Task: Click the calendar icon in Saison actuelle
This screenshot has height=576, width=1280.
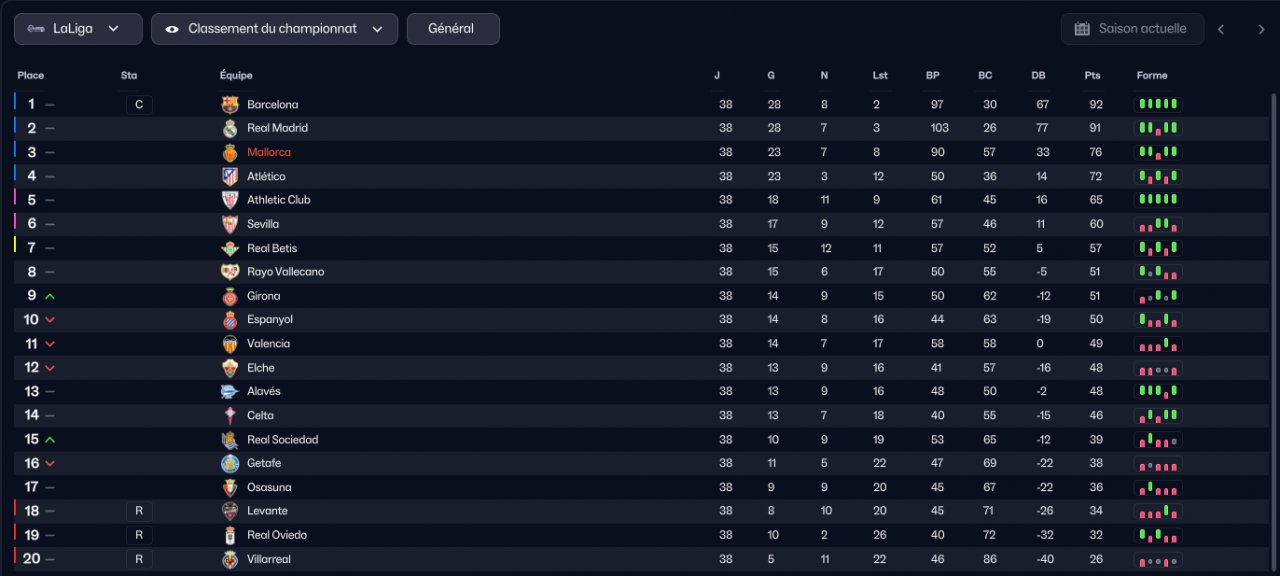Action: click(1082, 29)
